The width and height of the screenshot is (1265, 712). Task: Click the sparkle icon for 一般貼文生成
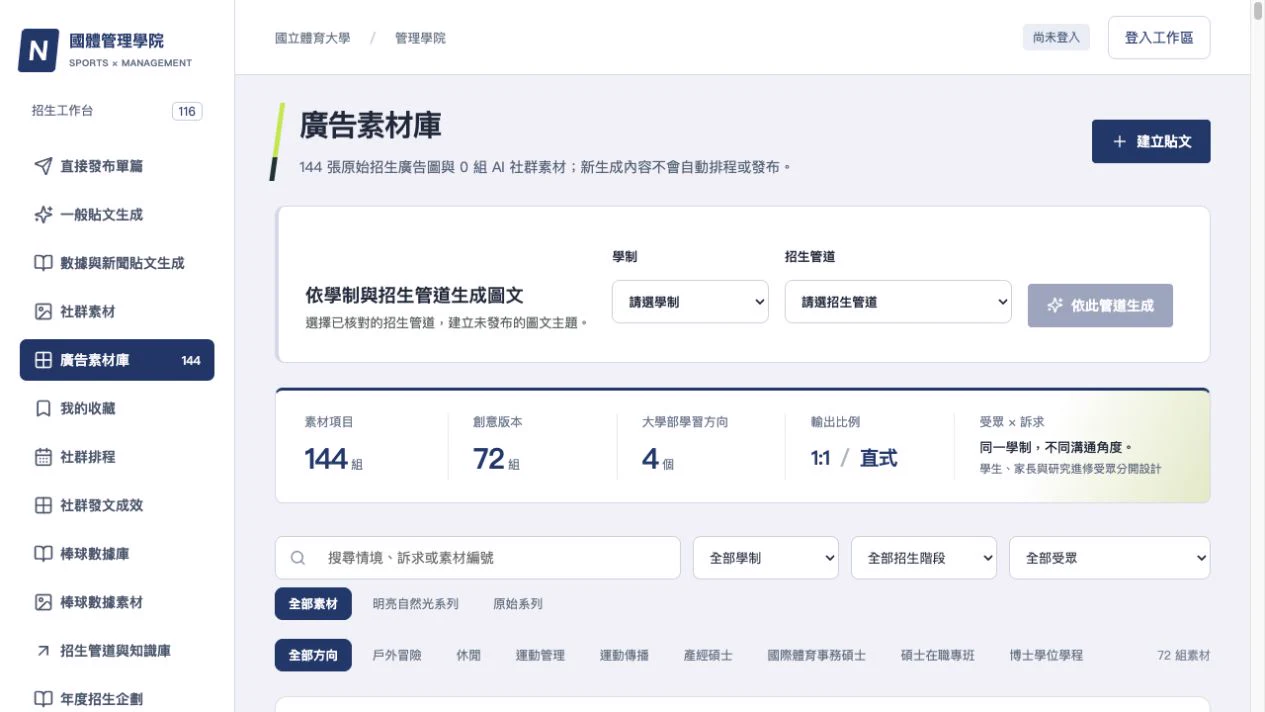coord(43,215)
